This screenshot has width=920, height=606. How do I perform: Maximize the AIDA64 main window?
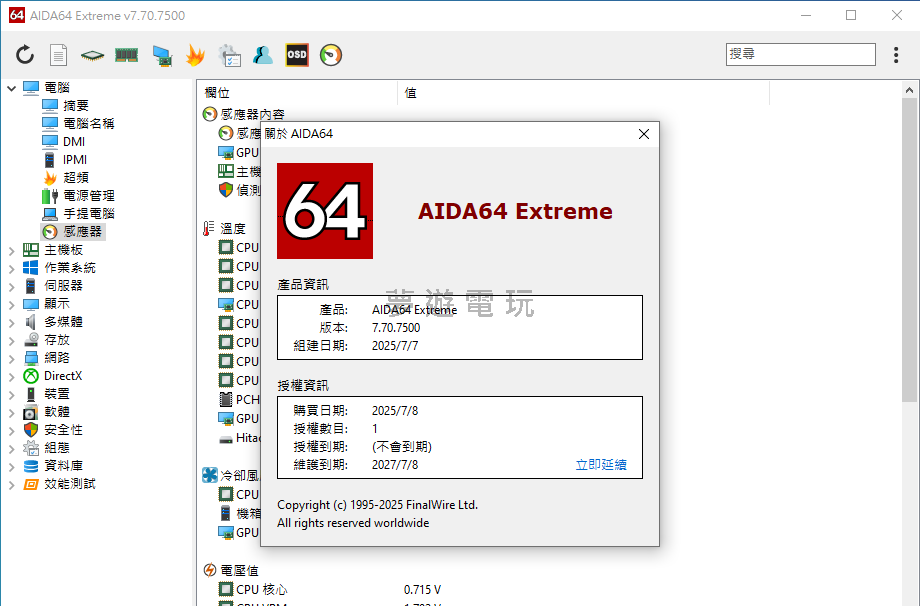coord(851,15)
